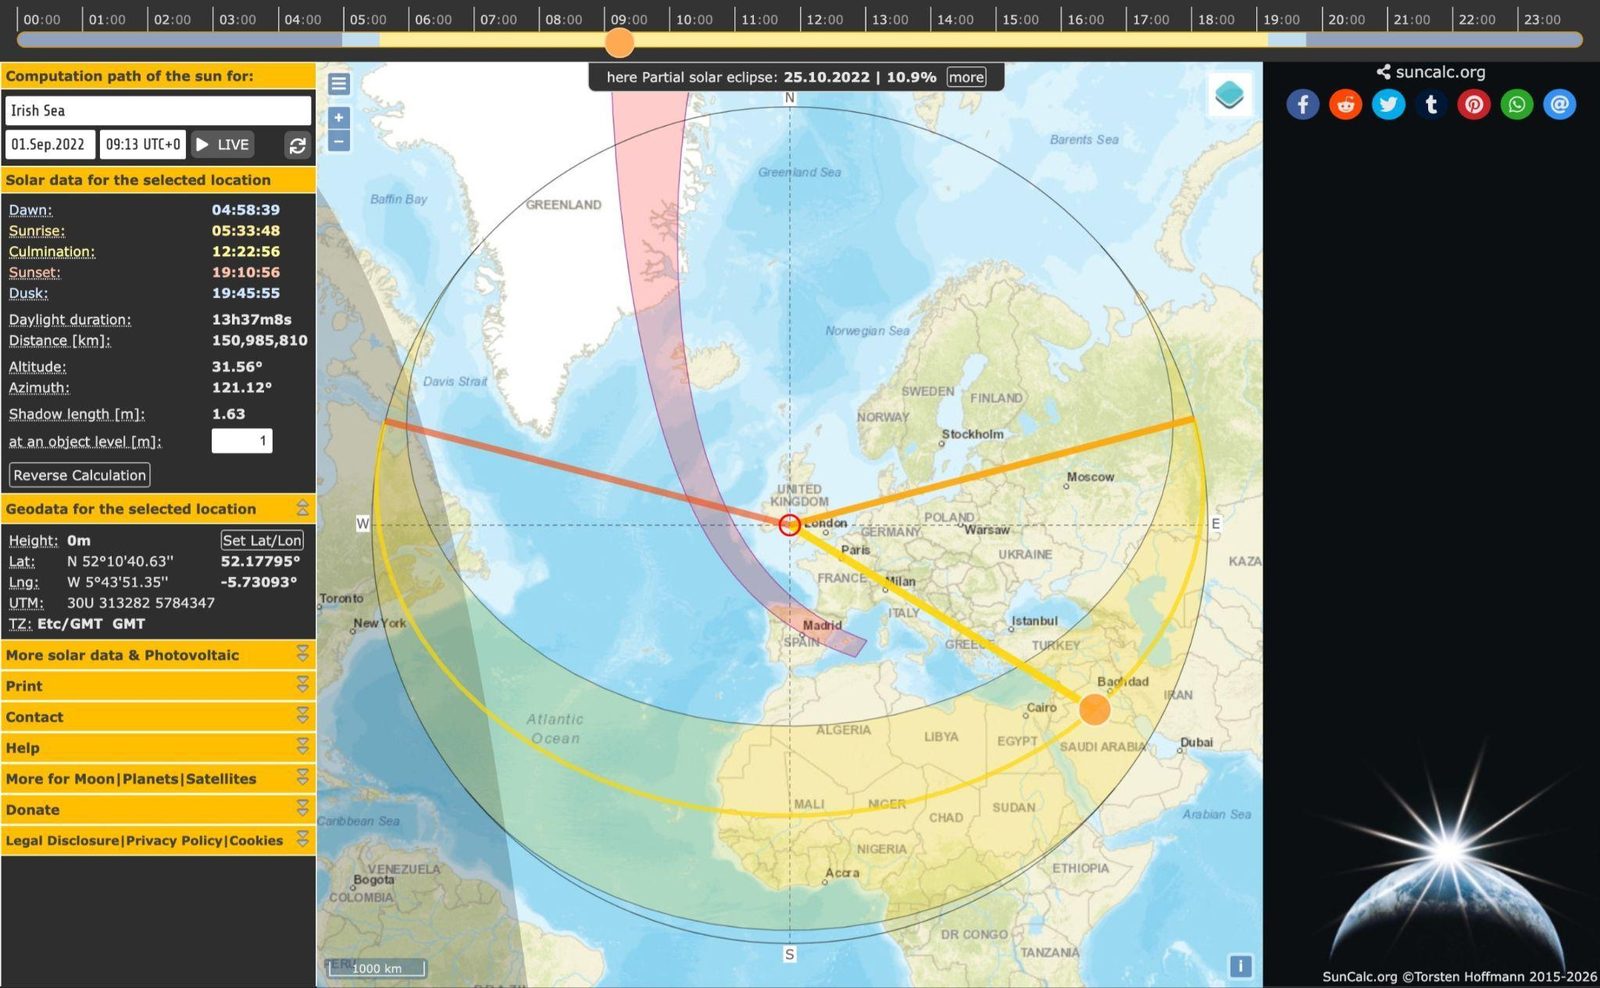Open the map layers selector icon
Image resolution: width=1600 pixels, height=988 pixels.
(x=1229, y=96)
